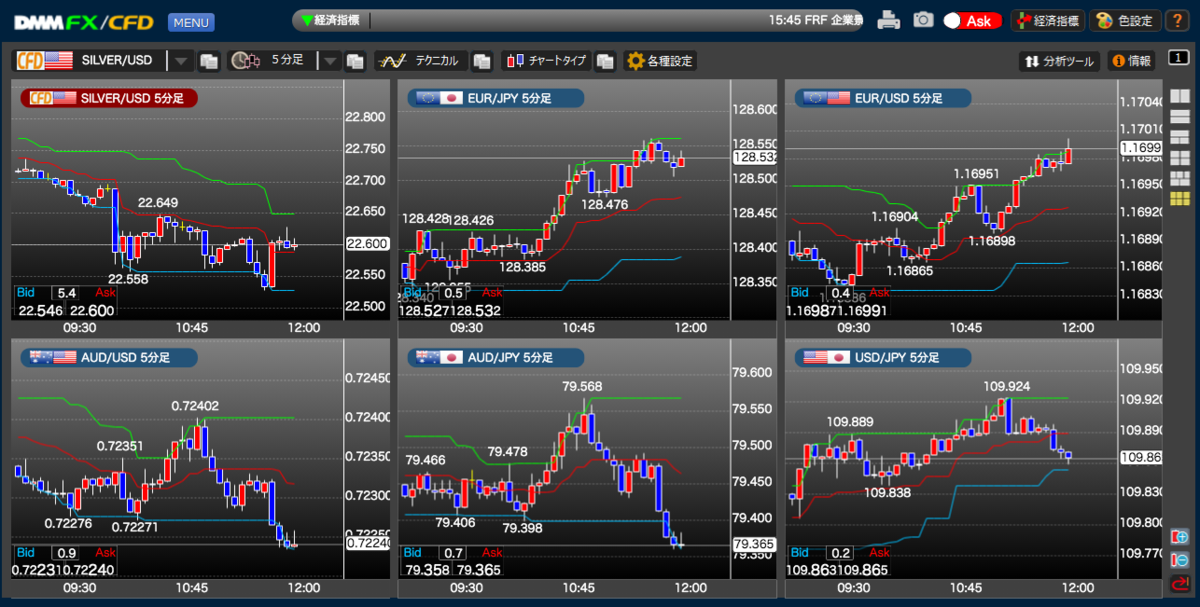Viewport: 1200px width, 607px height.
Task: Open the MENU button
Action: pos(190,21)
